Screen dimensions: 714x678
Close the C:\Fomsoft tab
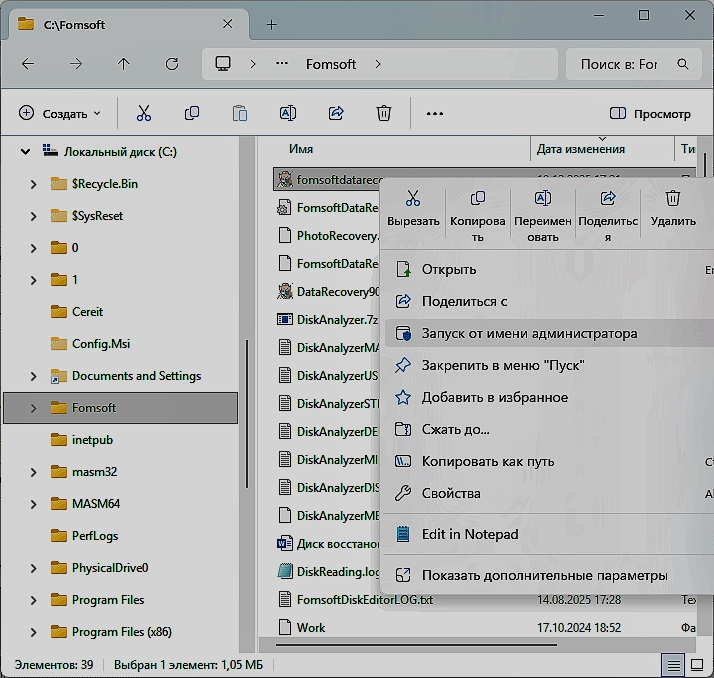[227, 24]
